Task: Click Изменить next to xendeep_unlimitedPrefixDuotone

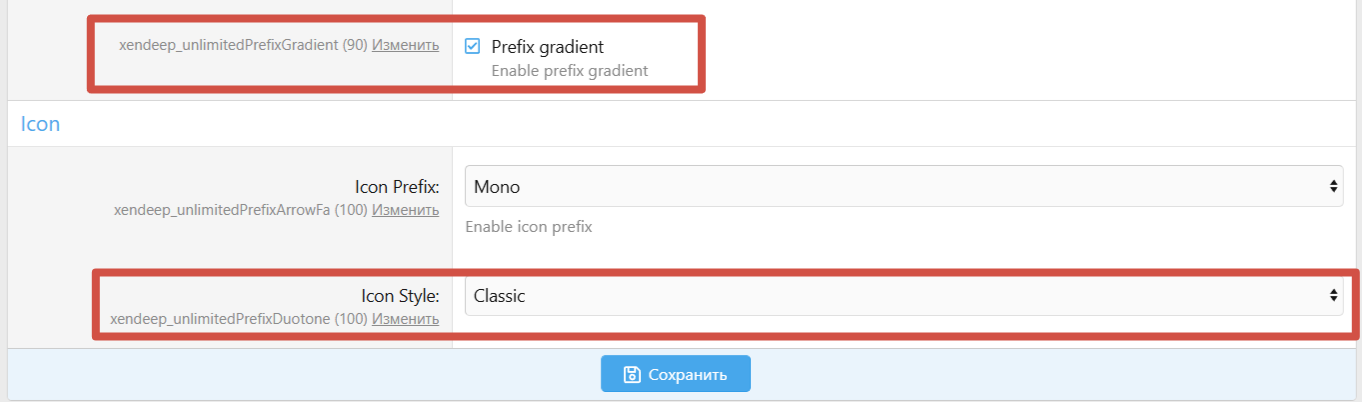Action: click(x=405, y=319)
